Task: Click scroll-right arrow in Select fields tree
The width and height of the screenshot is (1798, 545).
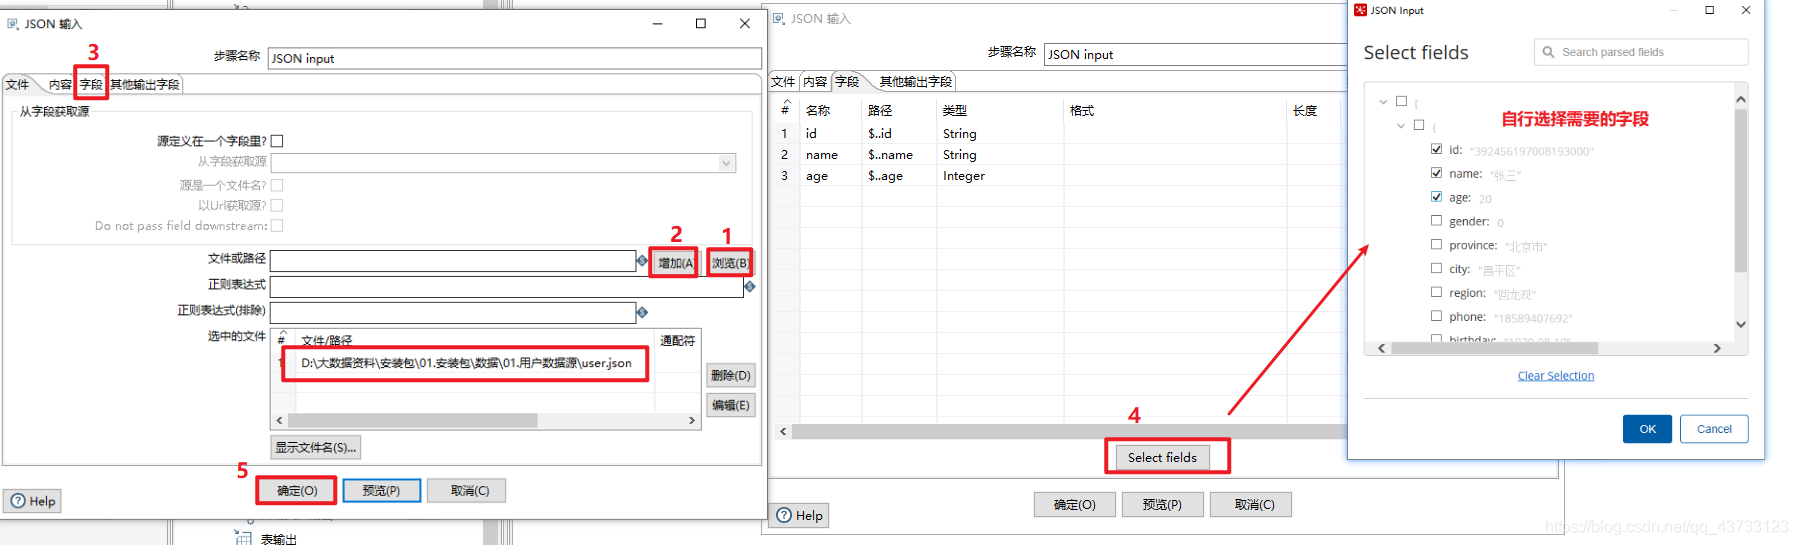Action: coord(1717,348)
